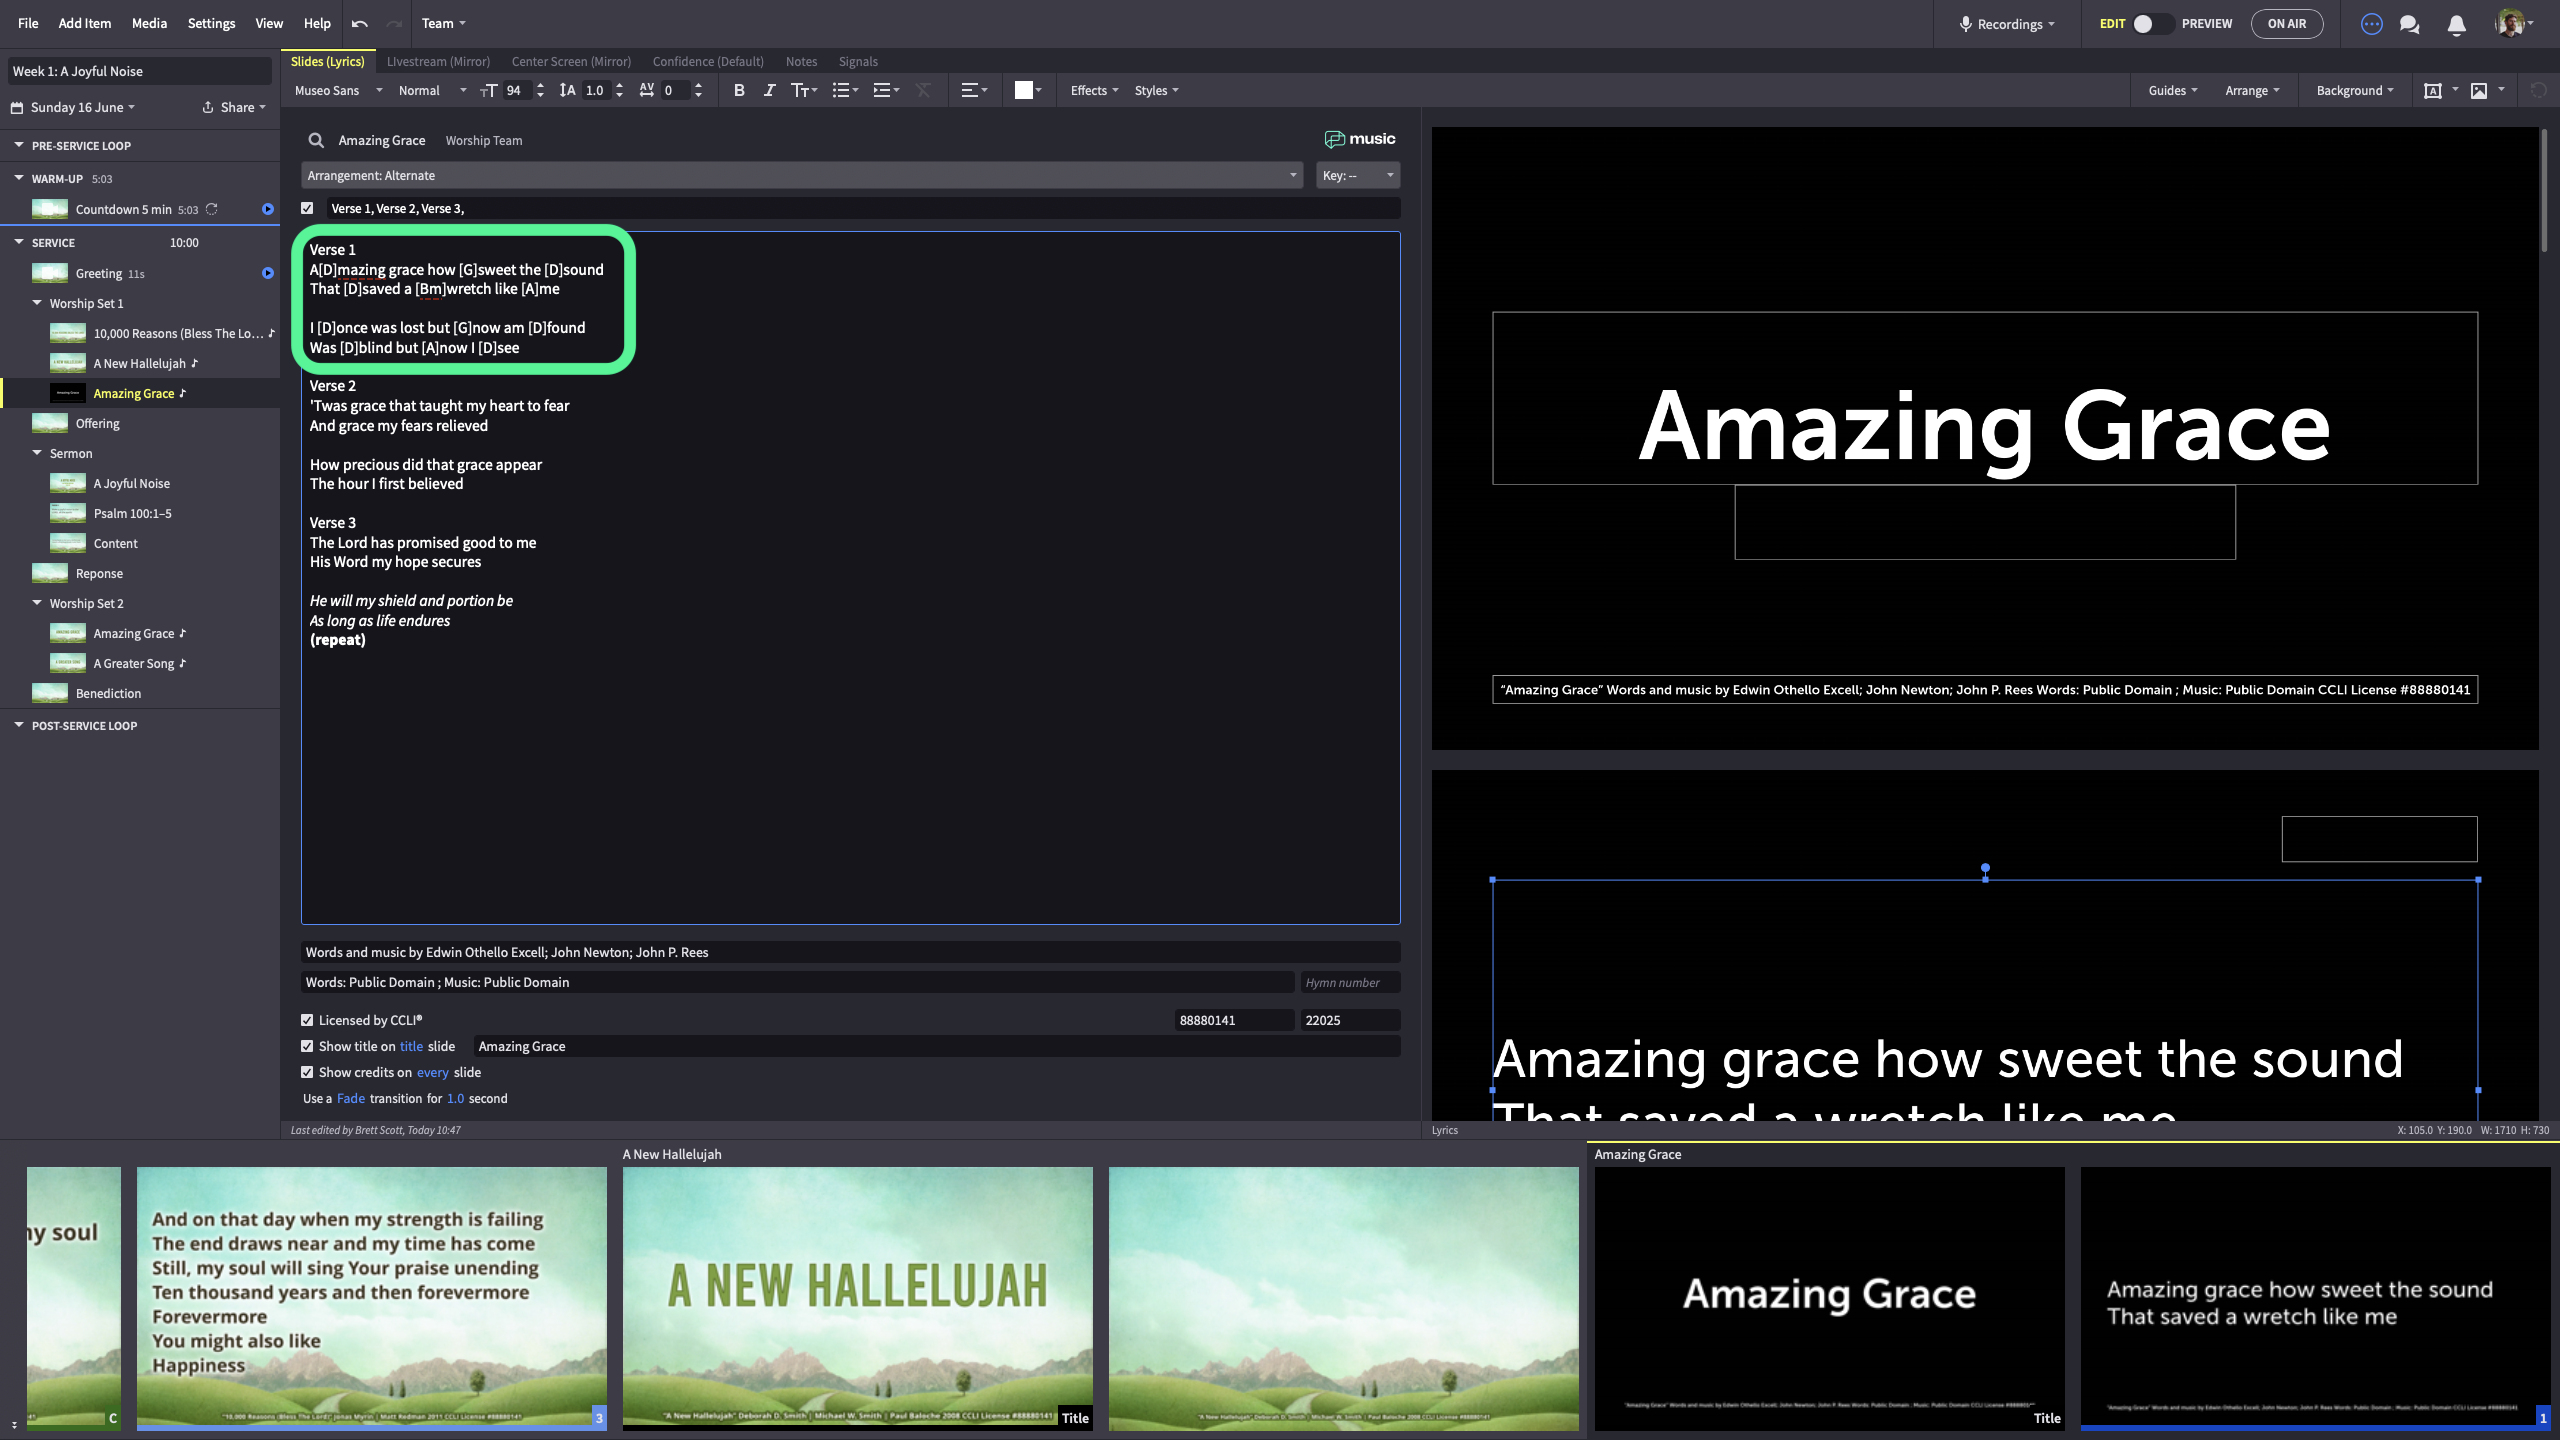Click the blue play indicator on Greeting row
The width and height of the screenshot is (2560, 1440).
coord(268,273)
